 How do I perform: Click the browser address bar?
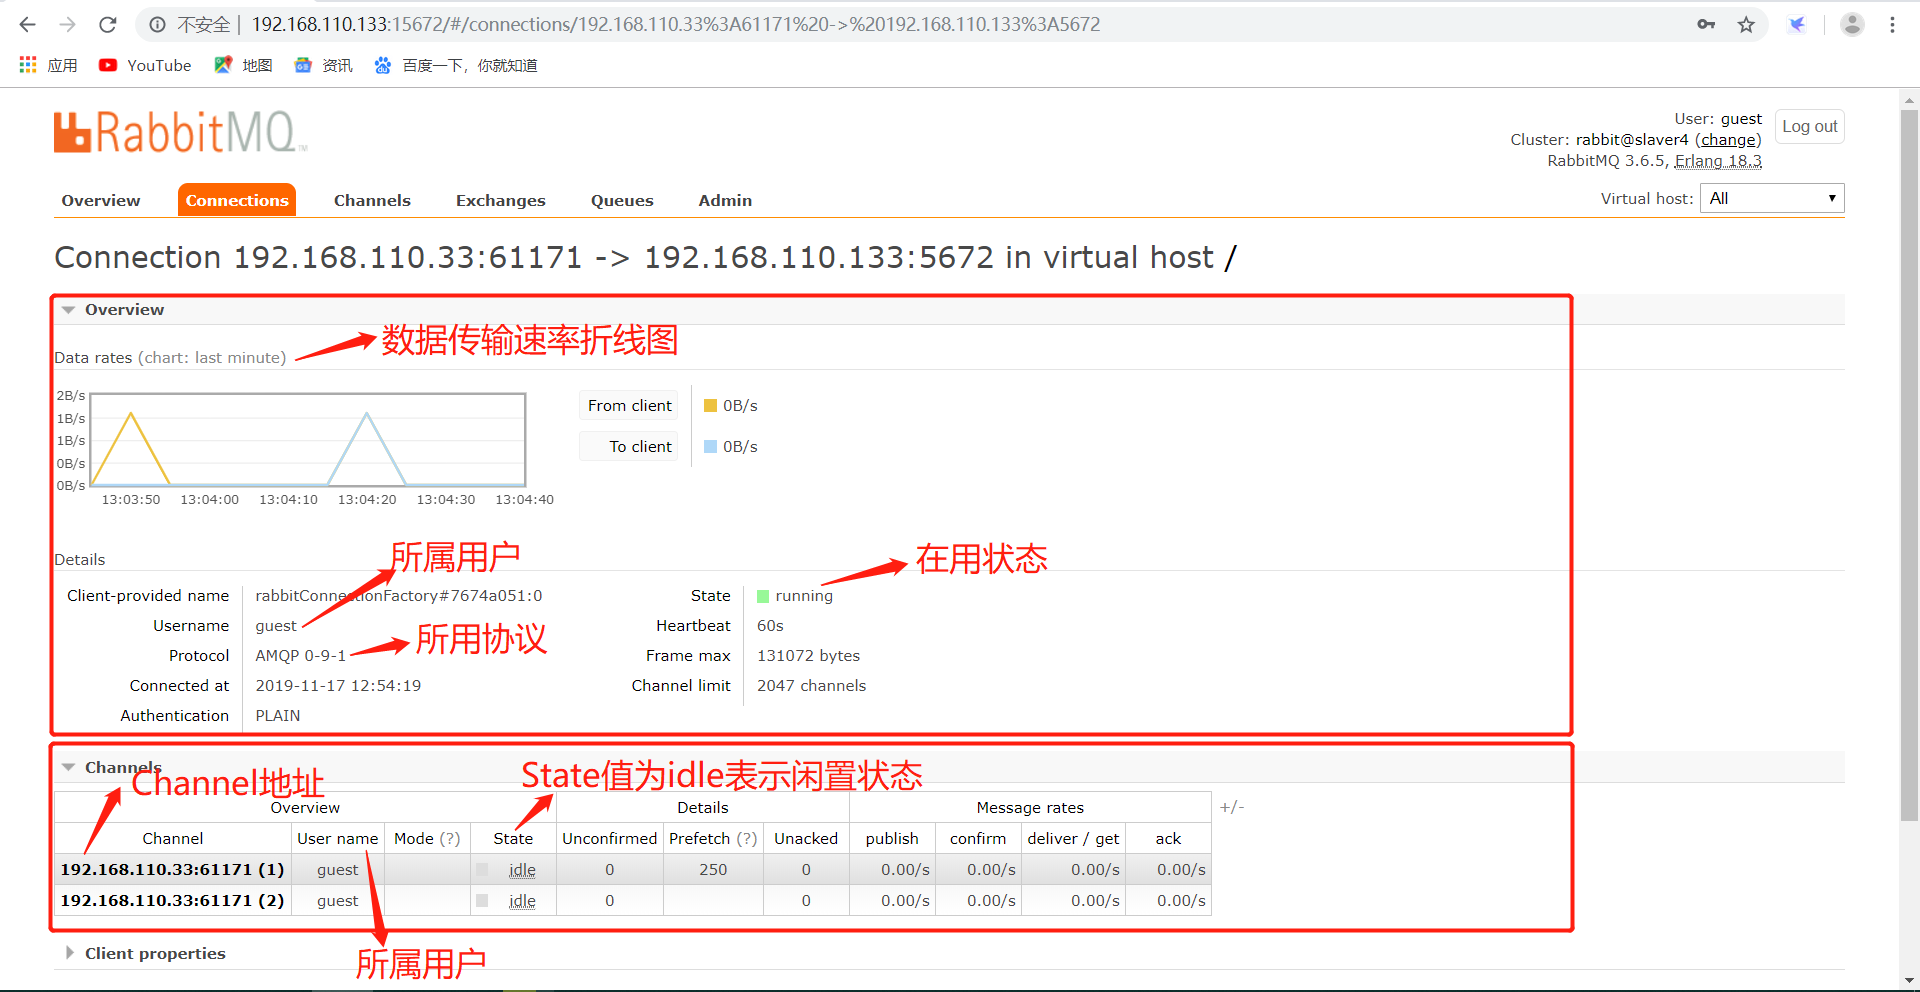point(960,24)
